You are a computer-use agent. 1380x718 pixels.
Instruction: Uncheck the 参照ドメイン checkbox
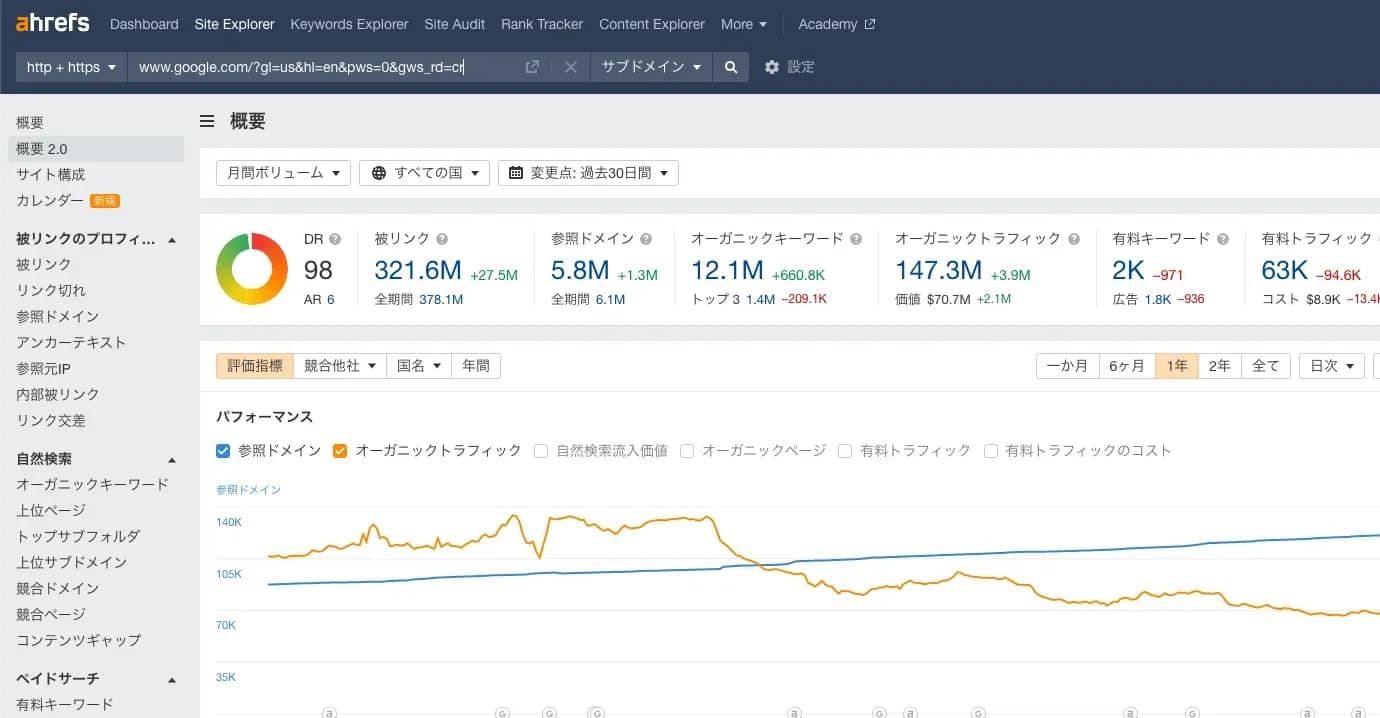tap(223, 451)
